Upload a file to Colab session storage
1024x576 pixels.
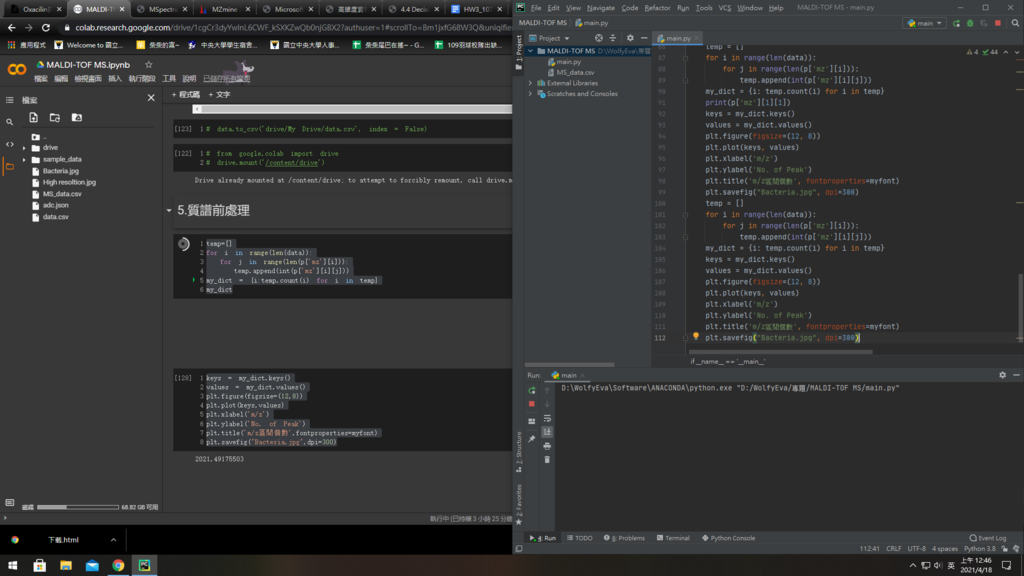(33, 118)
